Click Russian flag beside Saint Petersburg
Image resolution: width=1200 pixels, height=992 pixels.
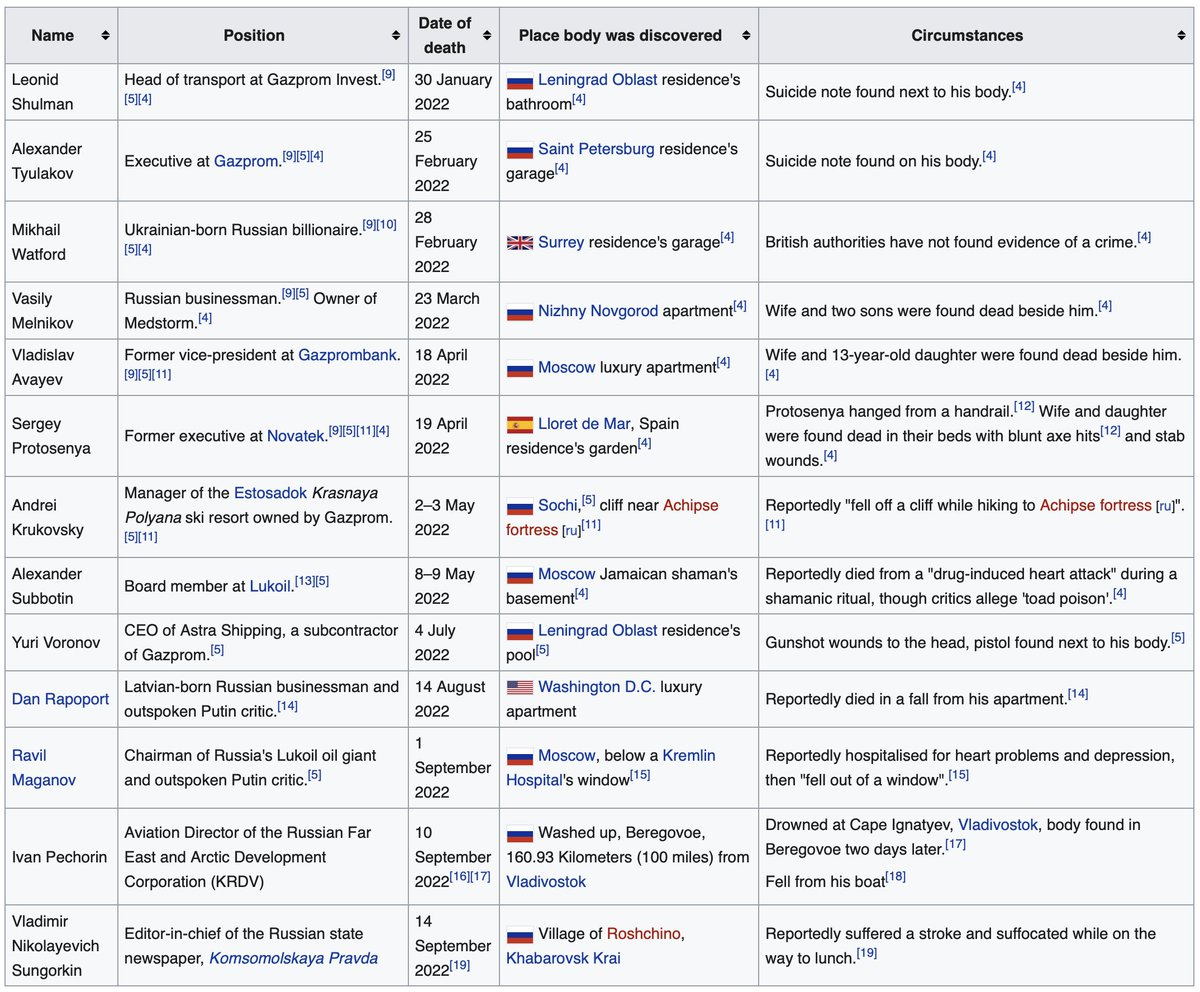coord(520,150)
